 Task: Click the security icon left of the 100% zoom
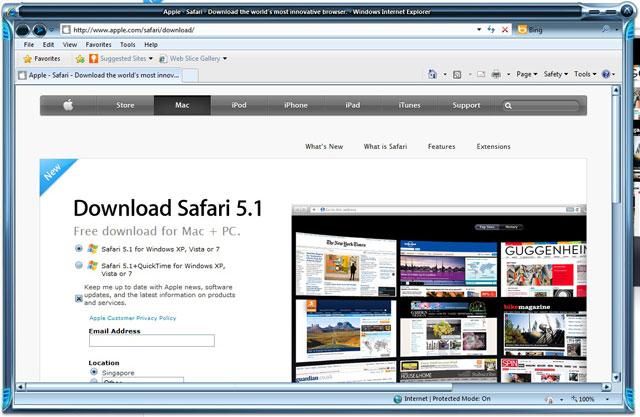[x=550, y=399]
